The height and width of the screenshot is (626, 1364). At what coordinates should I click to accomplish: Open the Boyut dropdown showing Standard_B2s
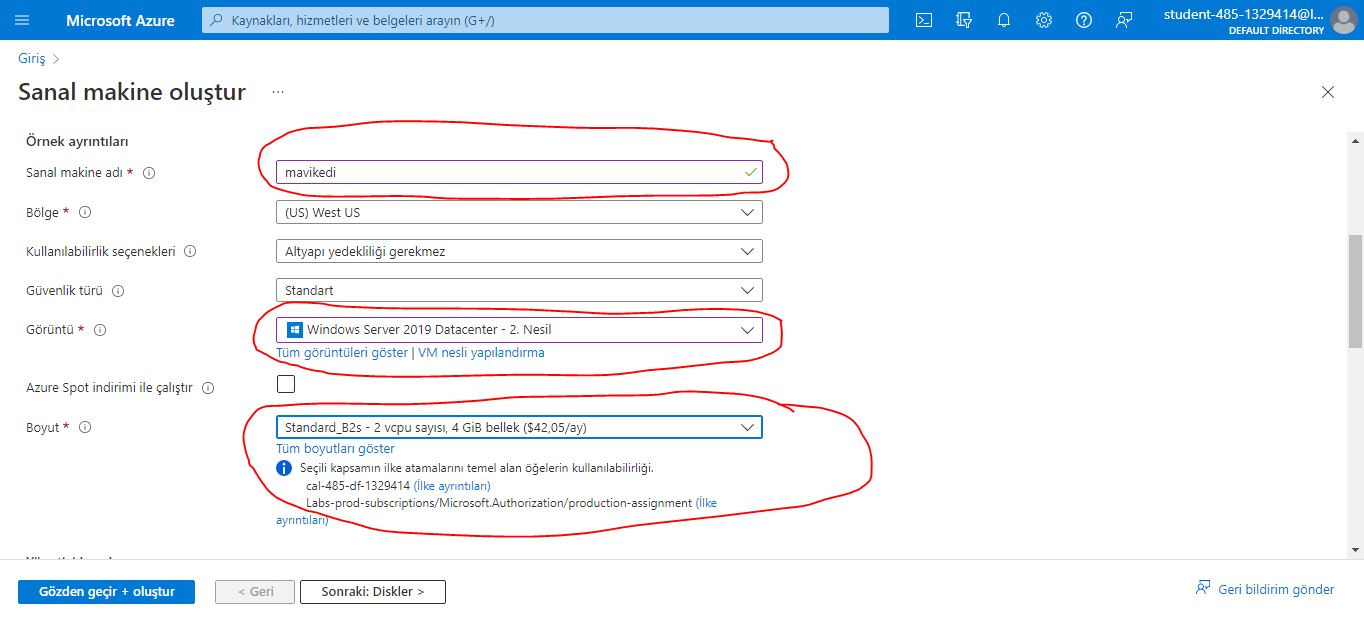pos(519,427)
